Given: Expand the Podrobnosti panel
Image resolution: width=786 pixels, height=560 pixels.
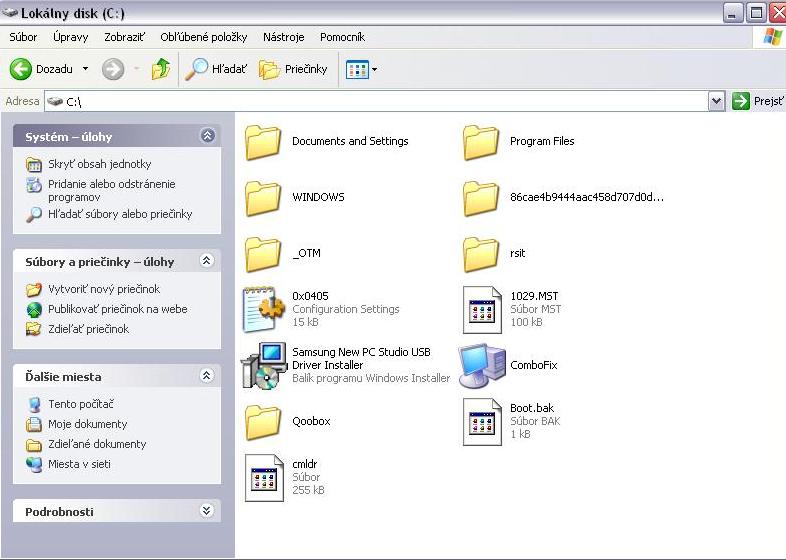Looking at the screenshot, I should tap(207, 510).
